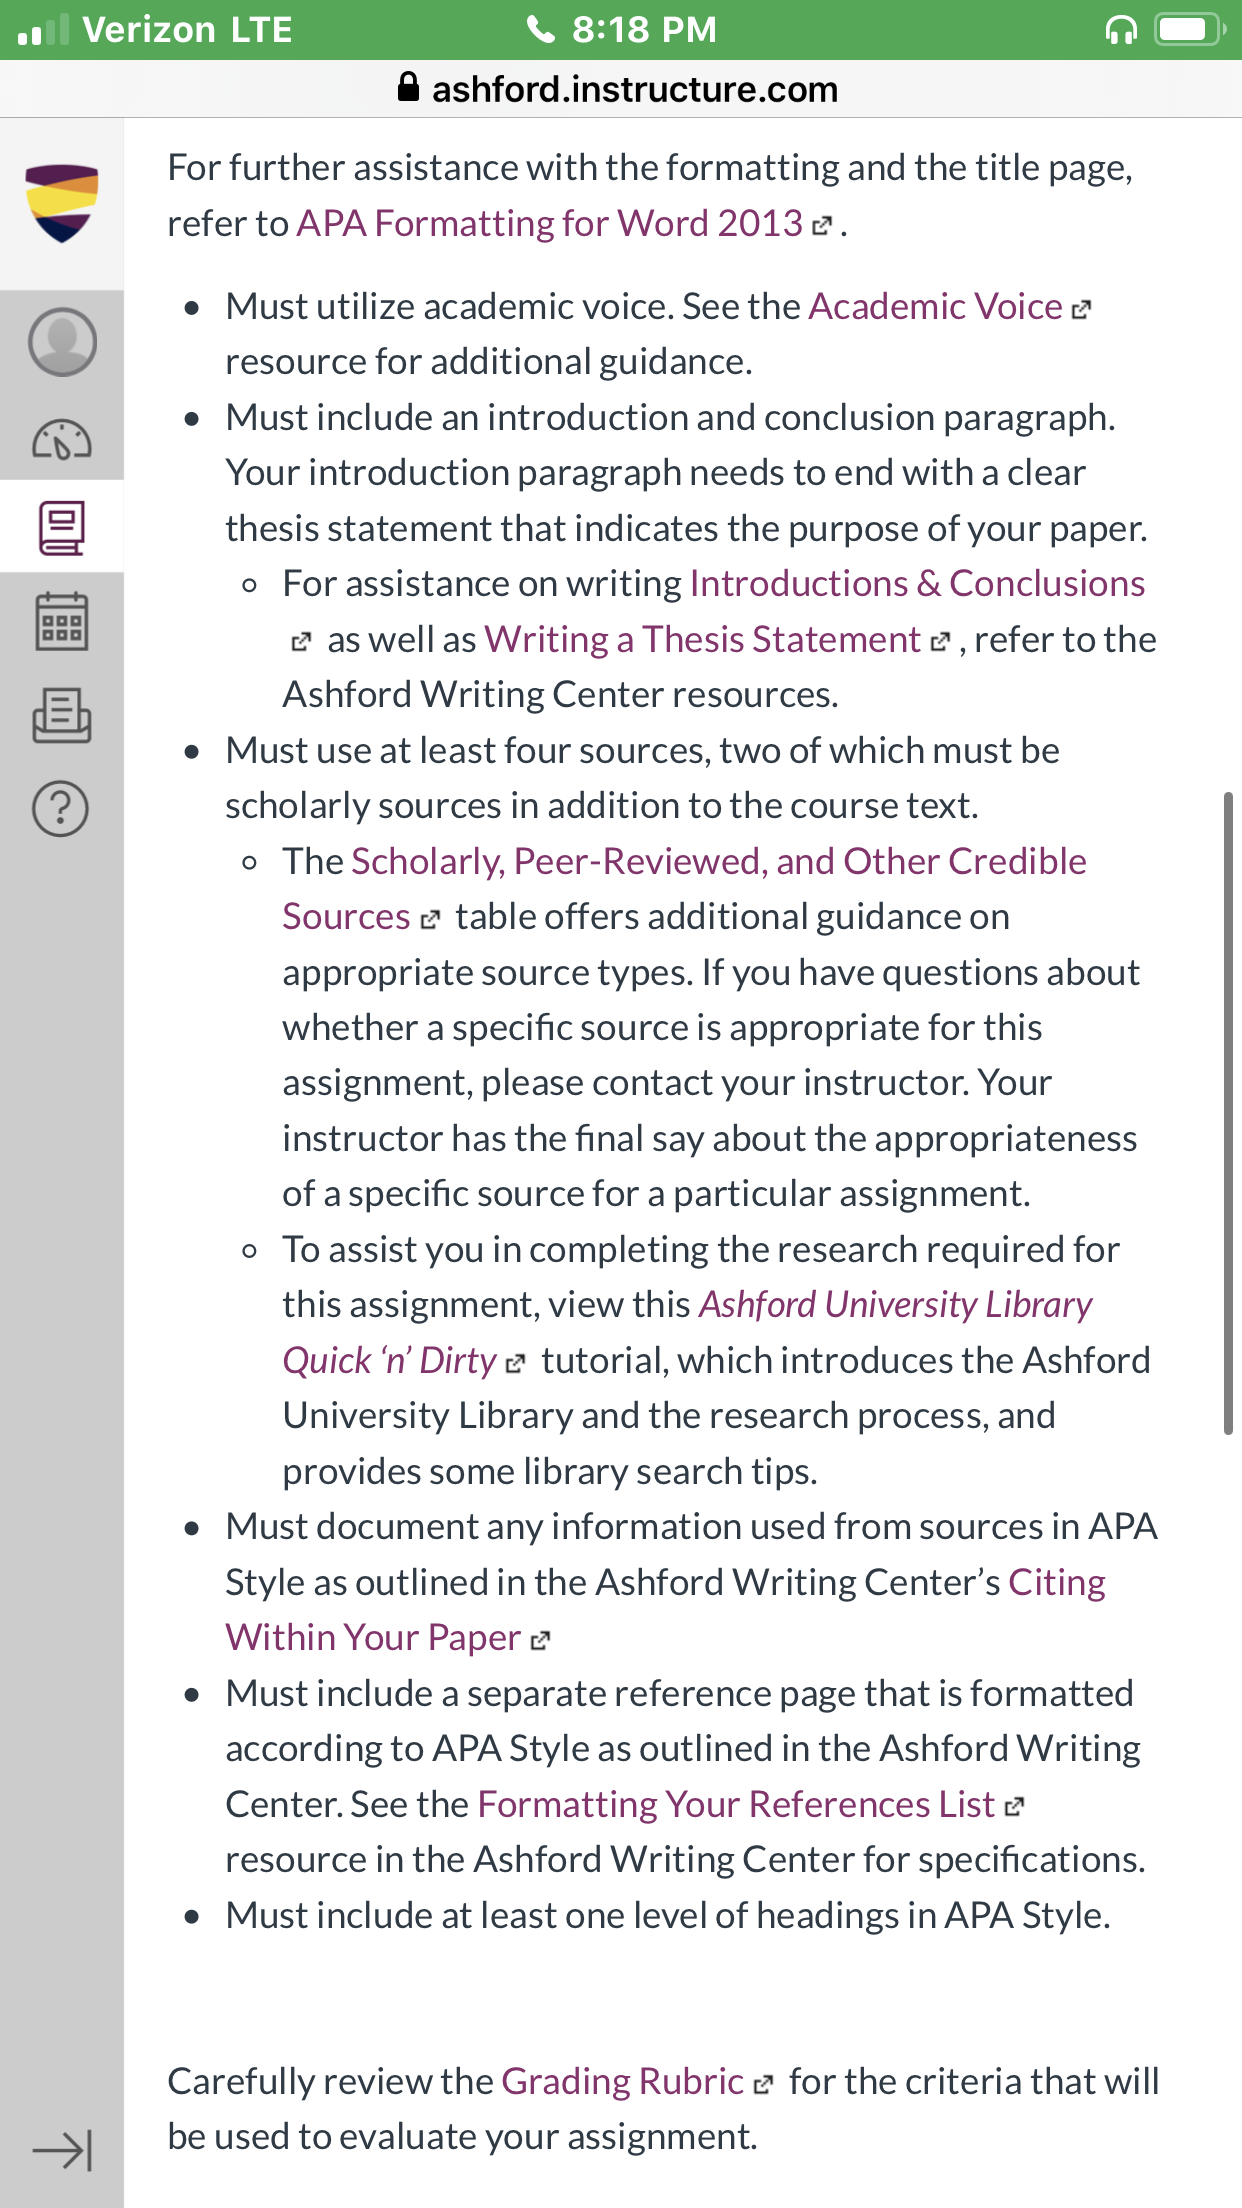This screenshot has height=2208, width=1242.
Task: Open the Dashboard speedometer icon
Action: tap(62, 439)
